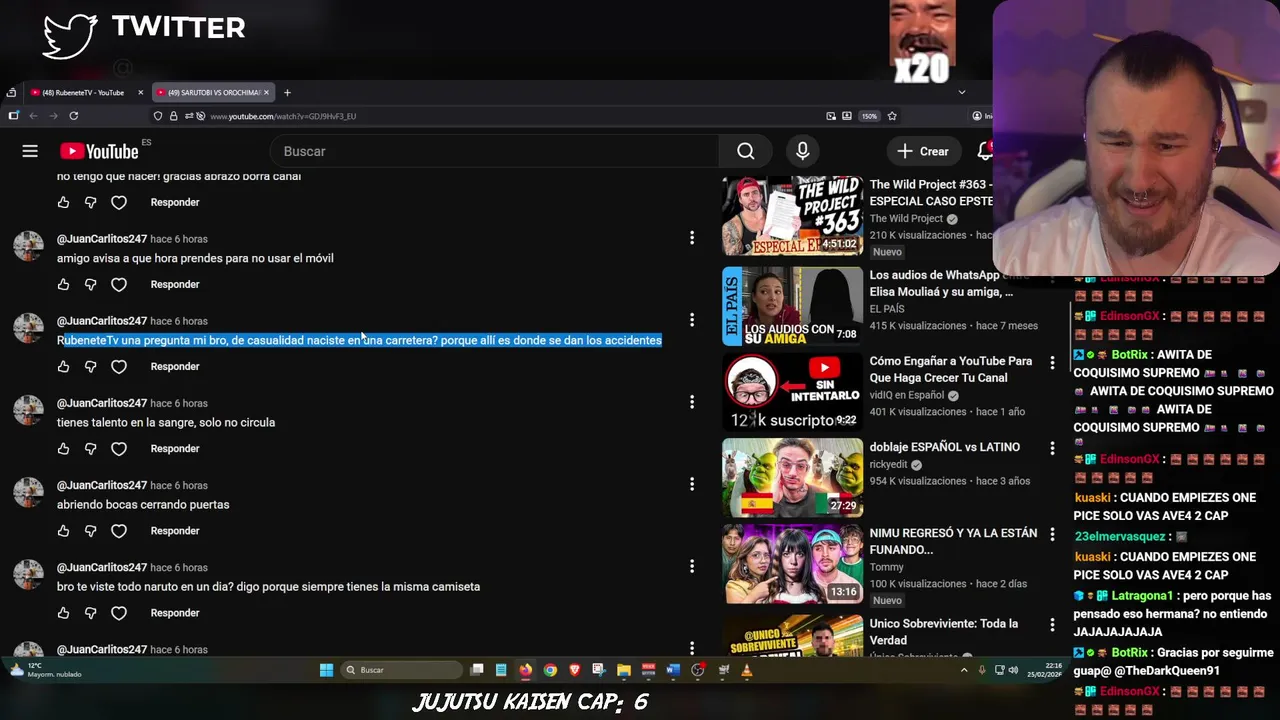Open a new browser tab
The width and height of the screenshot is (1280, 720).
click(x=287, y=92)
